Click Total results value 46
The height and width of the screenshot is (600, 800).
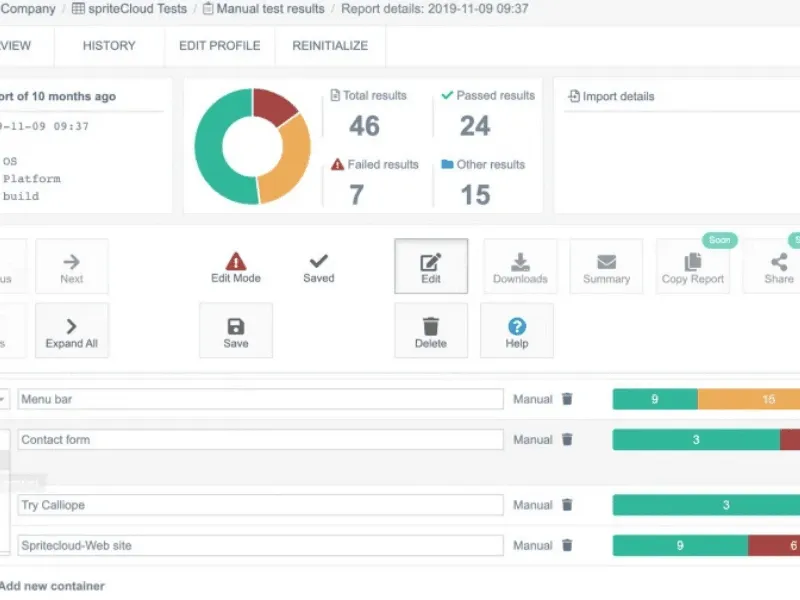coord(364,126)
